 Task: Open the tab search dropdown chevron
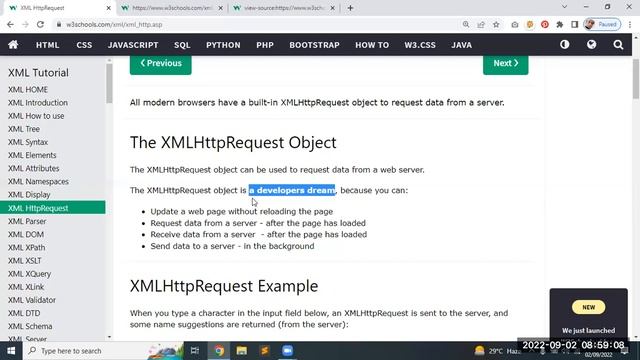[564, 7]
